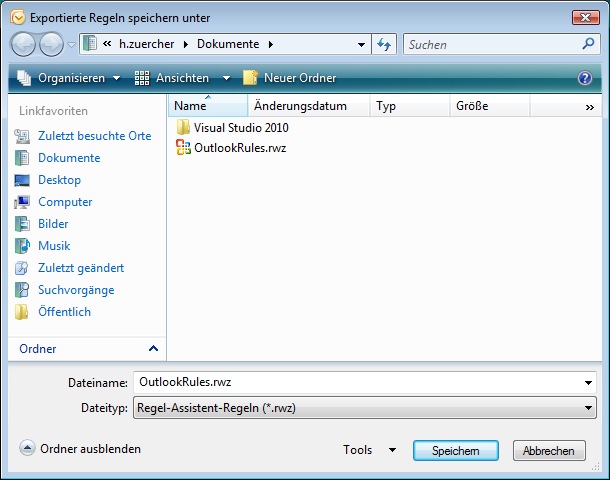Sort by Größe column header

coord(490,105)
